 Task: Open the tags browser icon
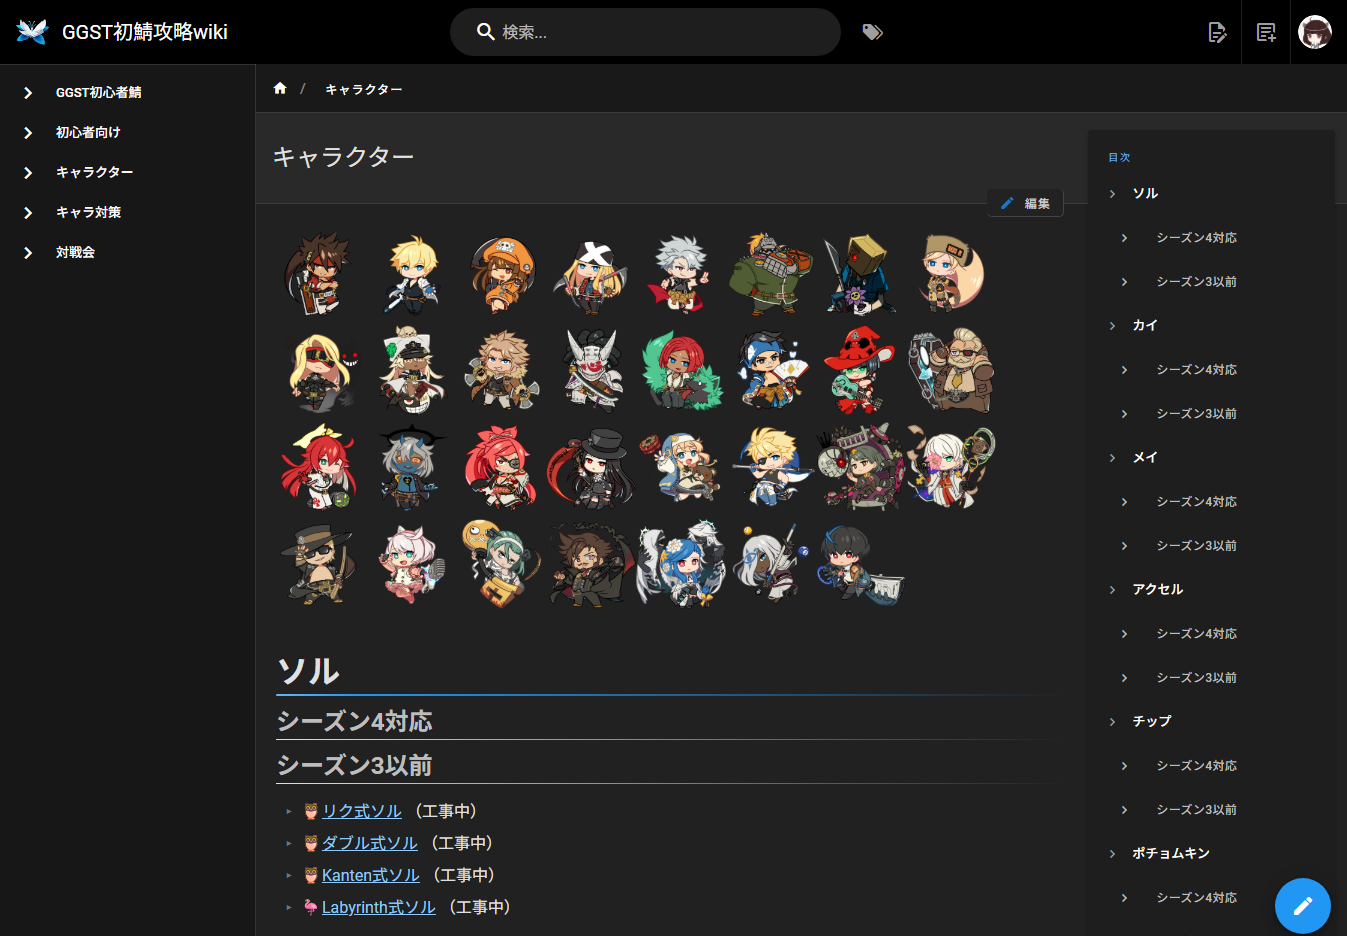click(872, 32)
